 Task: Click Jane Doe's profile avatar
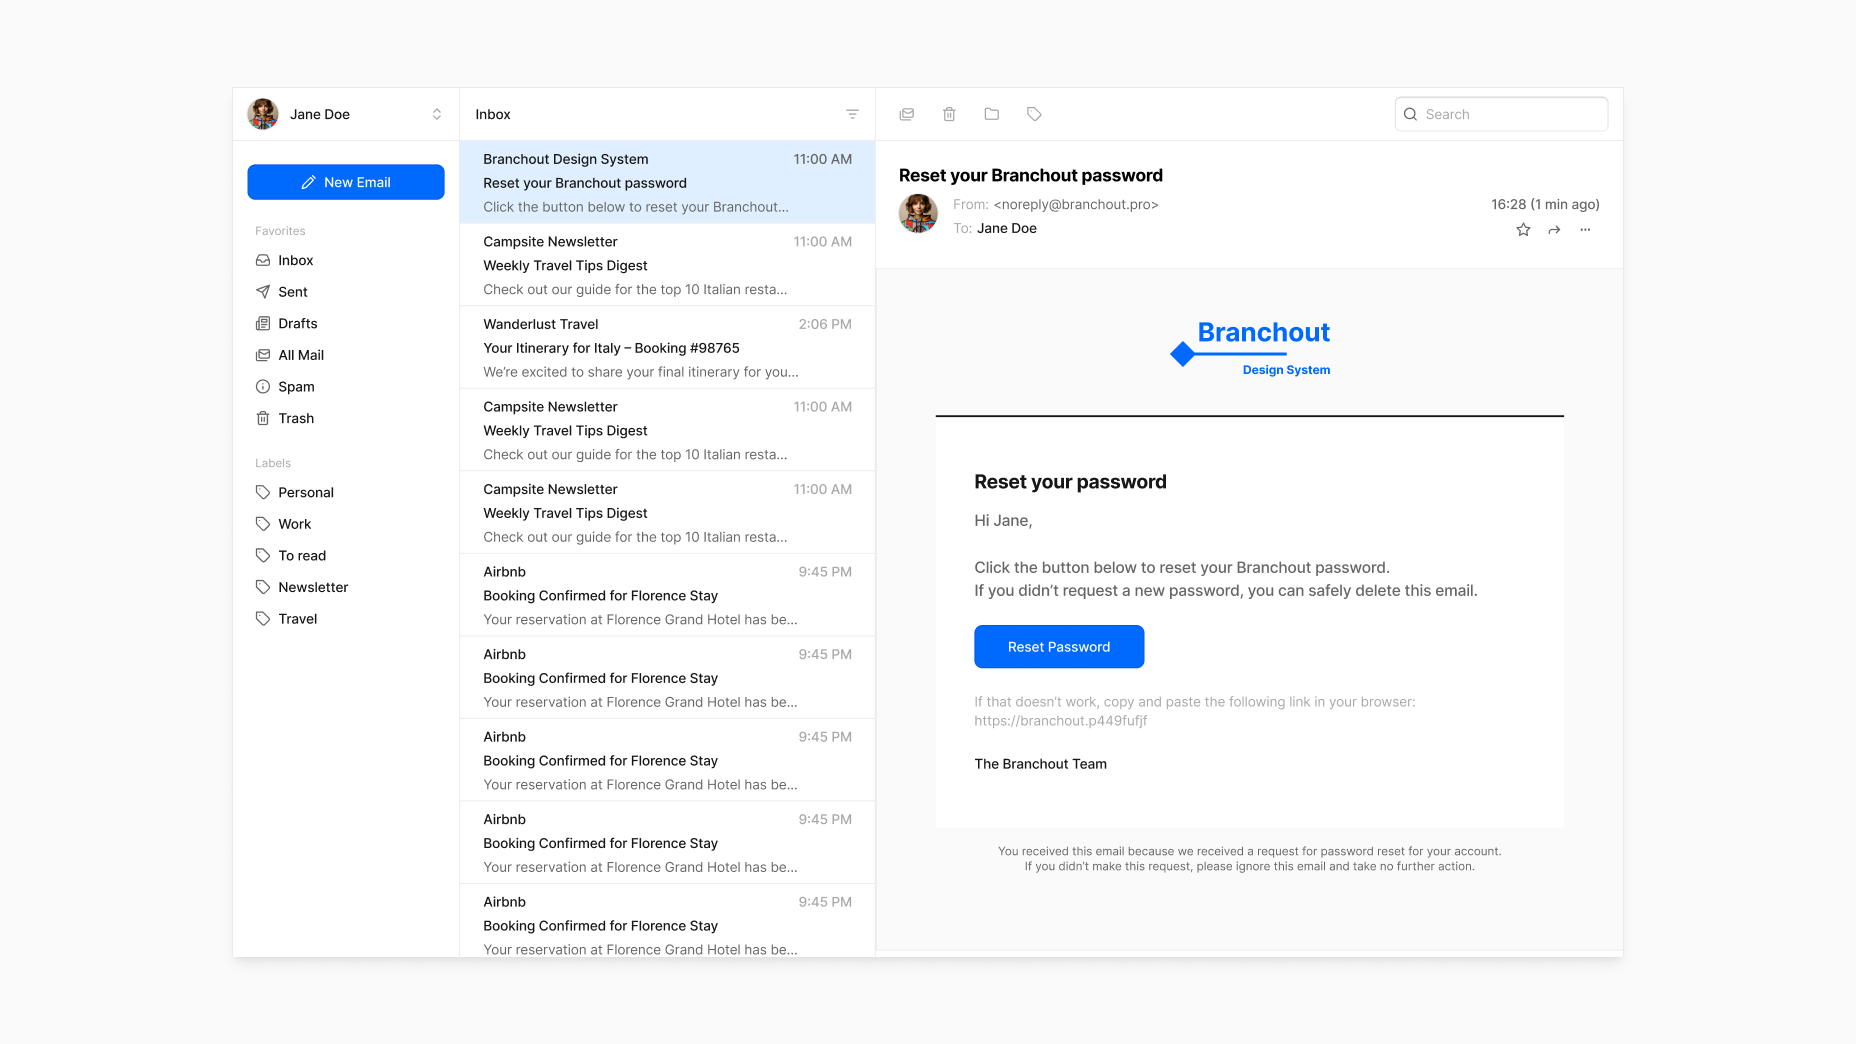coord(262,114)
